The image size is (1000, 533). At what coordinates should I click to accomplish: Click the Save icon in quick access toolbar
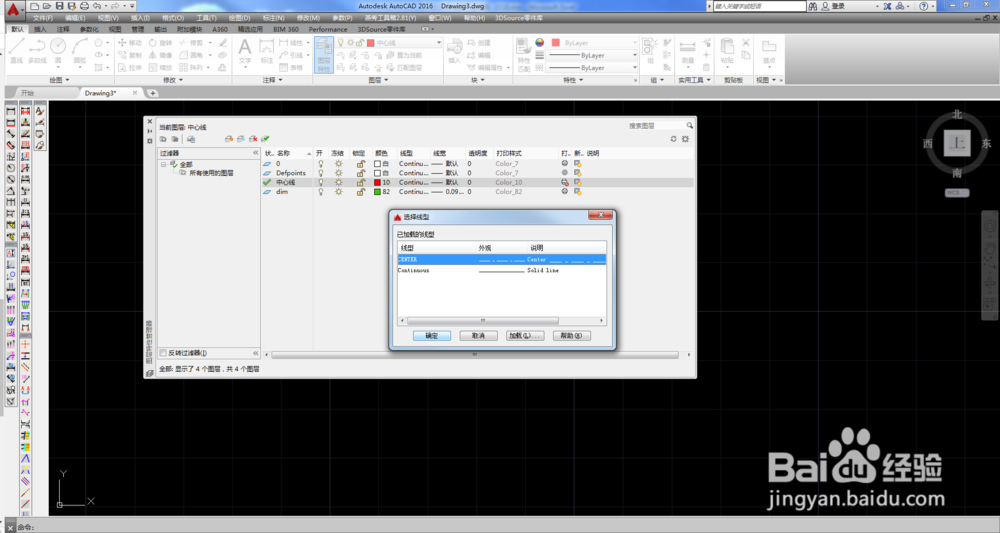(x=59, y=6)
